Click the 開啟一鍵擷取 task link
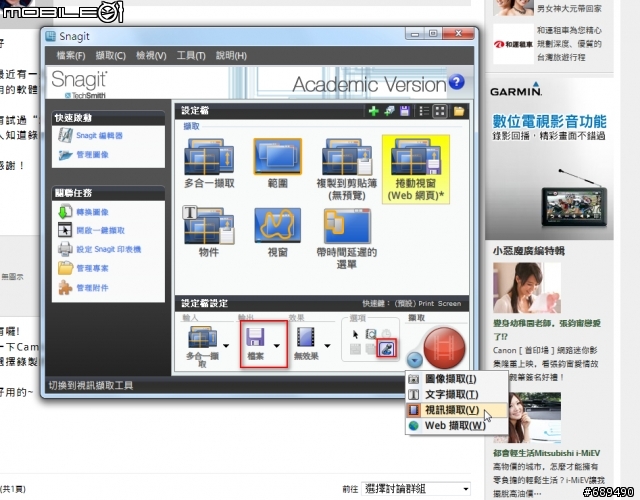Image resolution: width=640 pixels, height=500 pixels. pos(100,231)
